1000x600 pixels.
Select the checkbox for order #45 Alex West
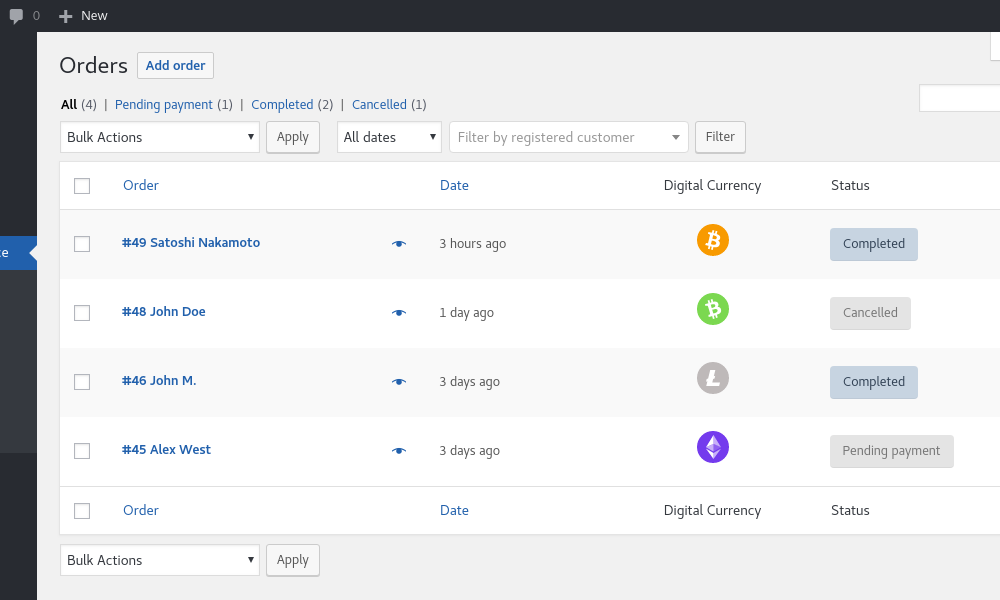tap(82, 451)
